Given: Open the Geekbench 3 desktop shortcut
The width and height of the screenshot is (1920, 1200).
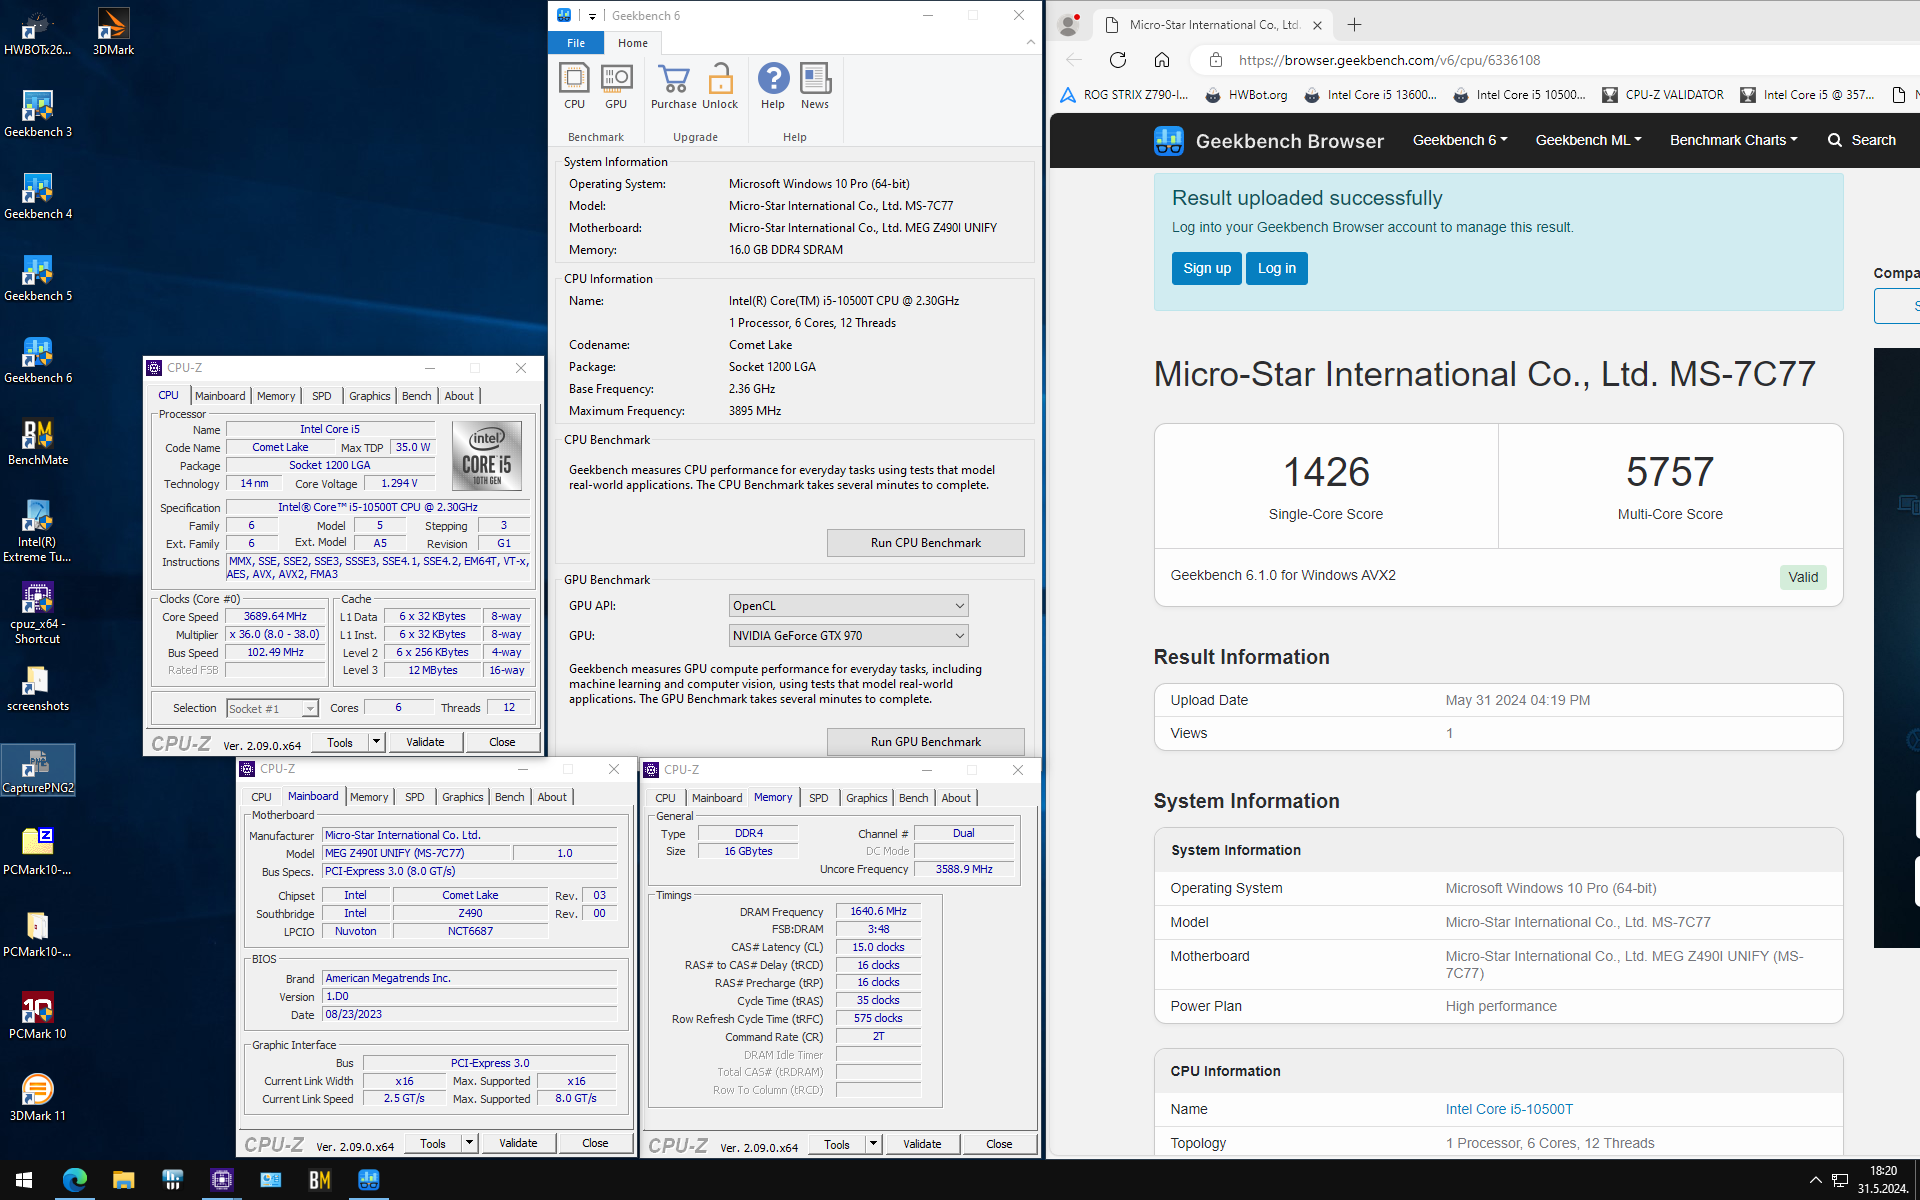Looking at the screenshot, I should (38, 114).
